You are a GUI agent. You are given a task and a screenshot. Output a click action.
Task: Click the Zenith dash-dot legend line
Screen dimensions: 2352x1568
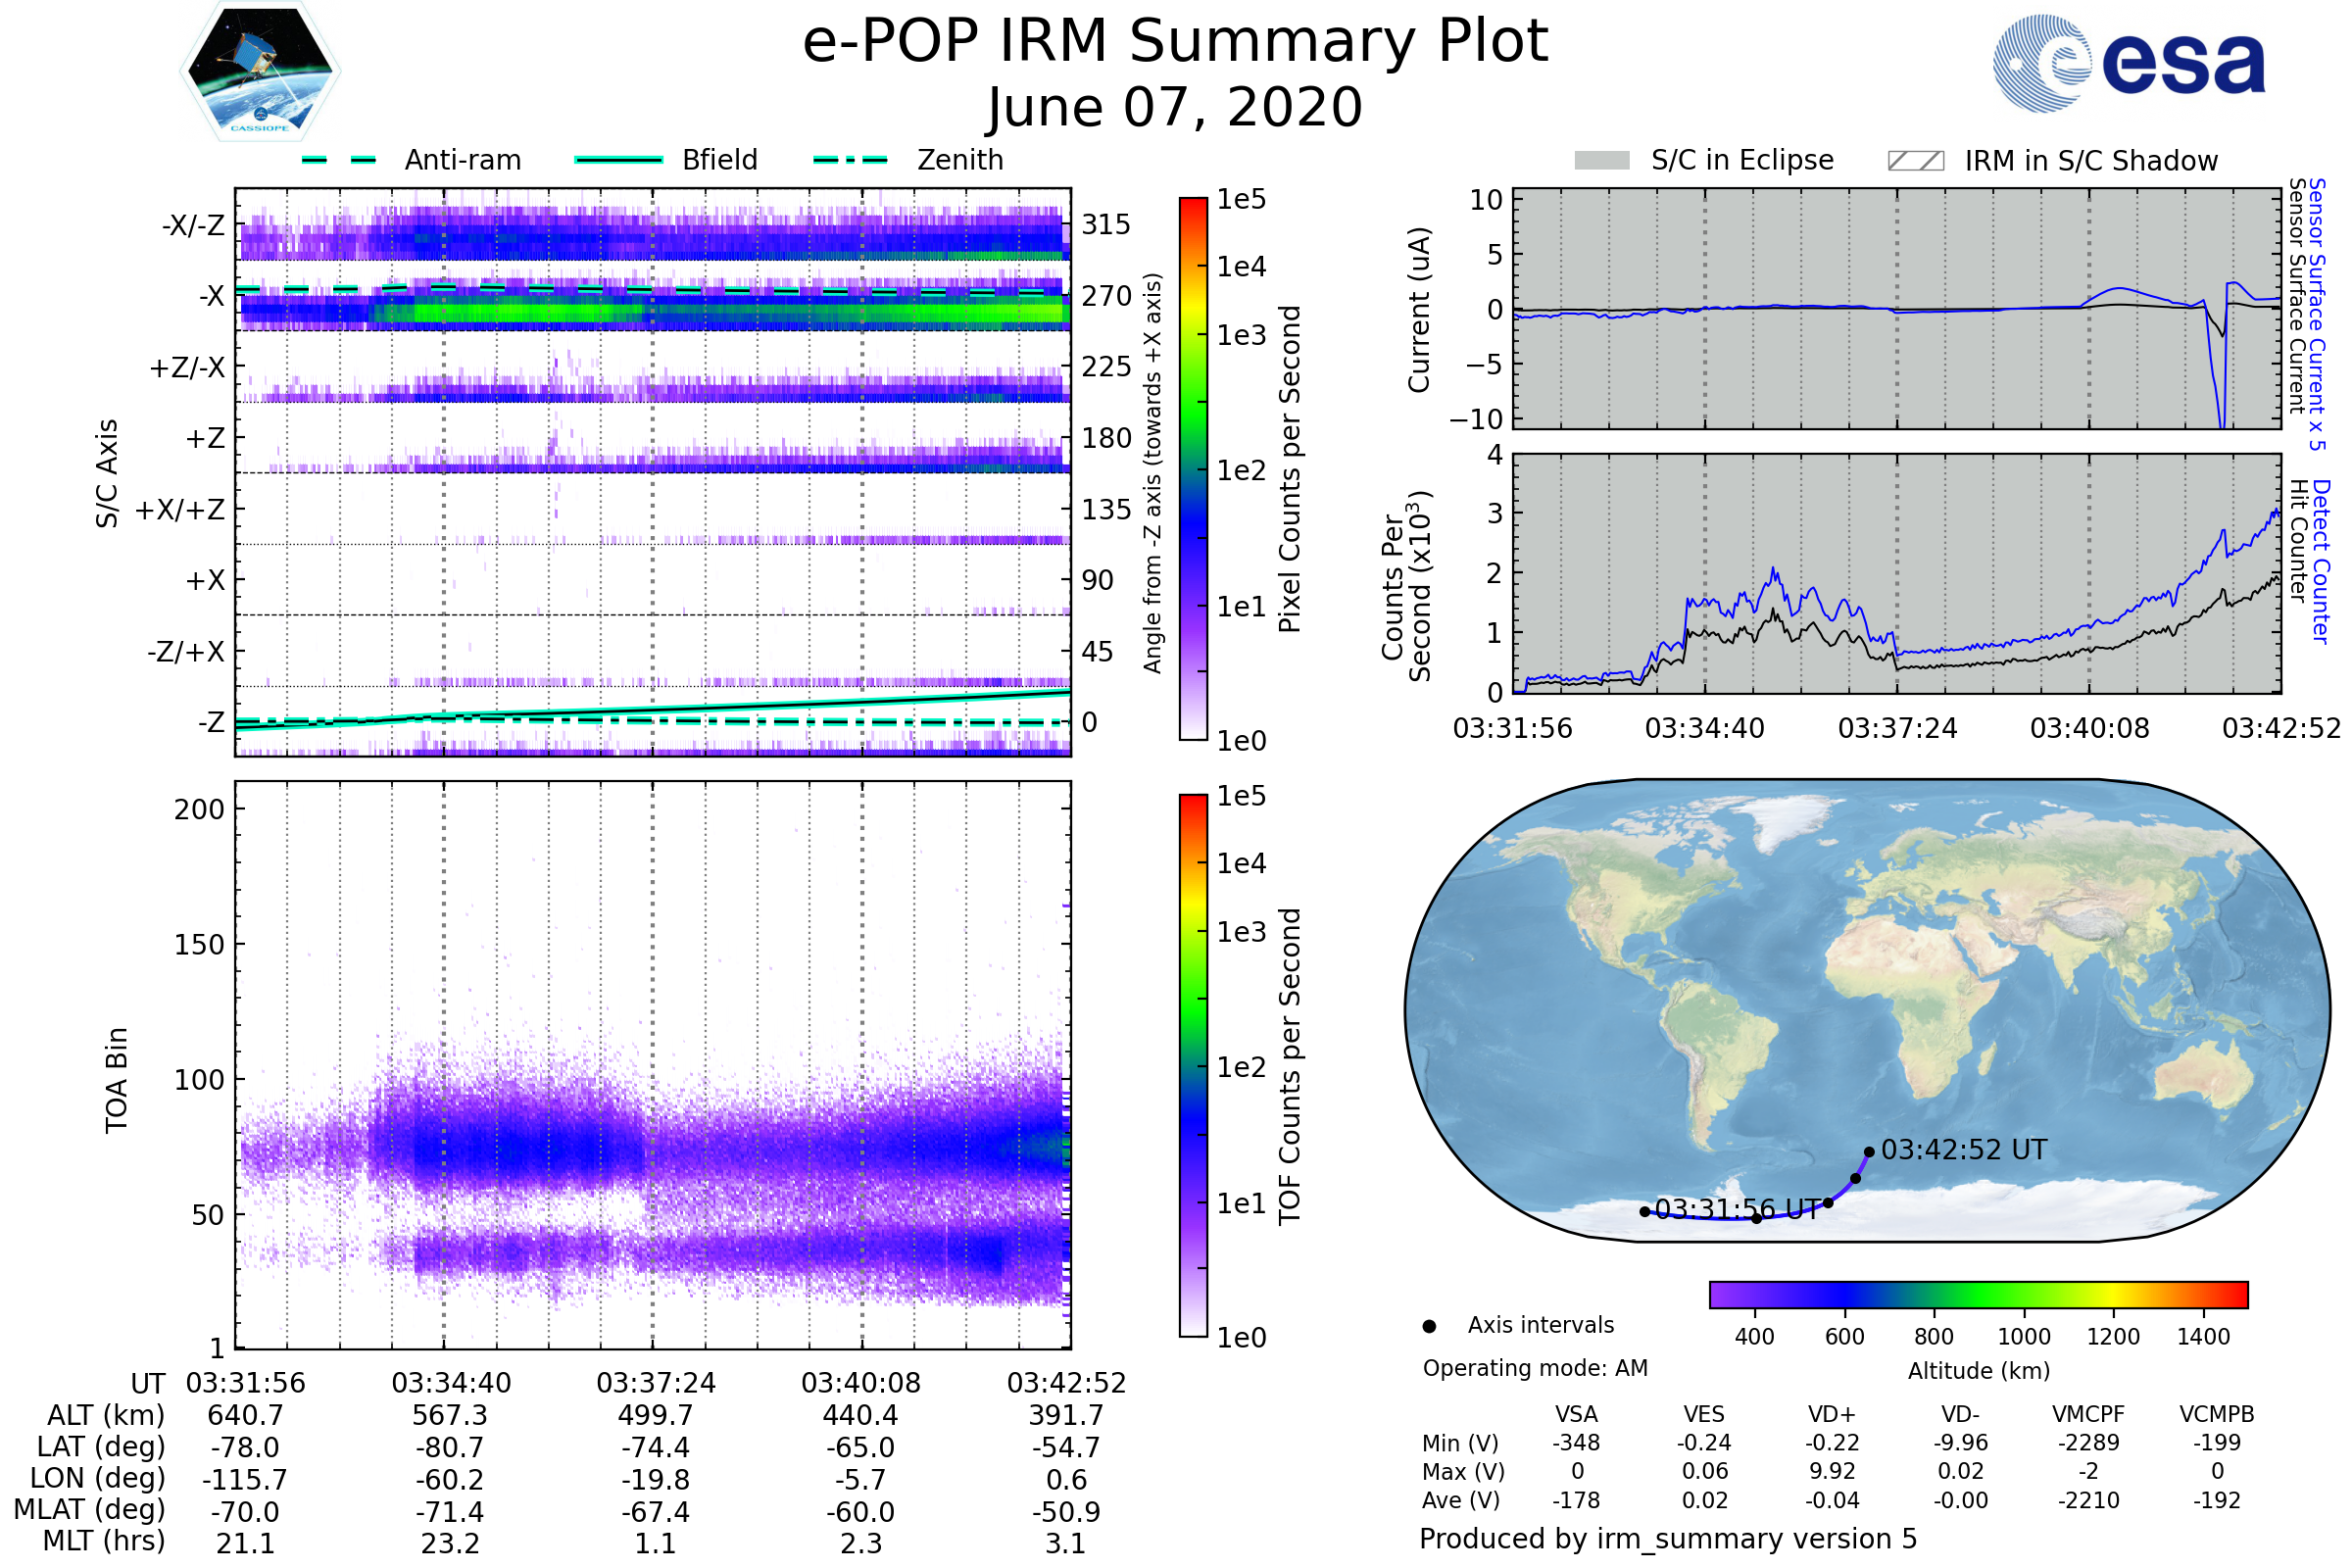(850, 160)
